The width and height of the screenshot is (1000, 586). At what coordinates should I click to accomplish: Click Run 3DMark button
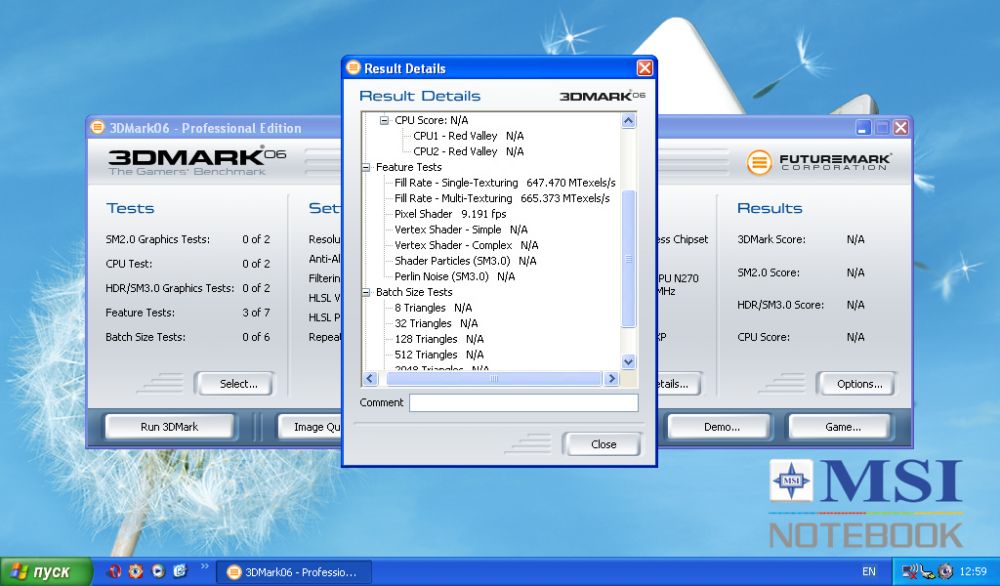click(169, 427)
